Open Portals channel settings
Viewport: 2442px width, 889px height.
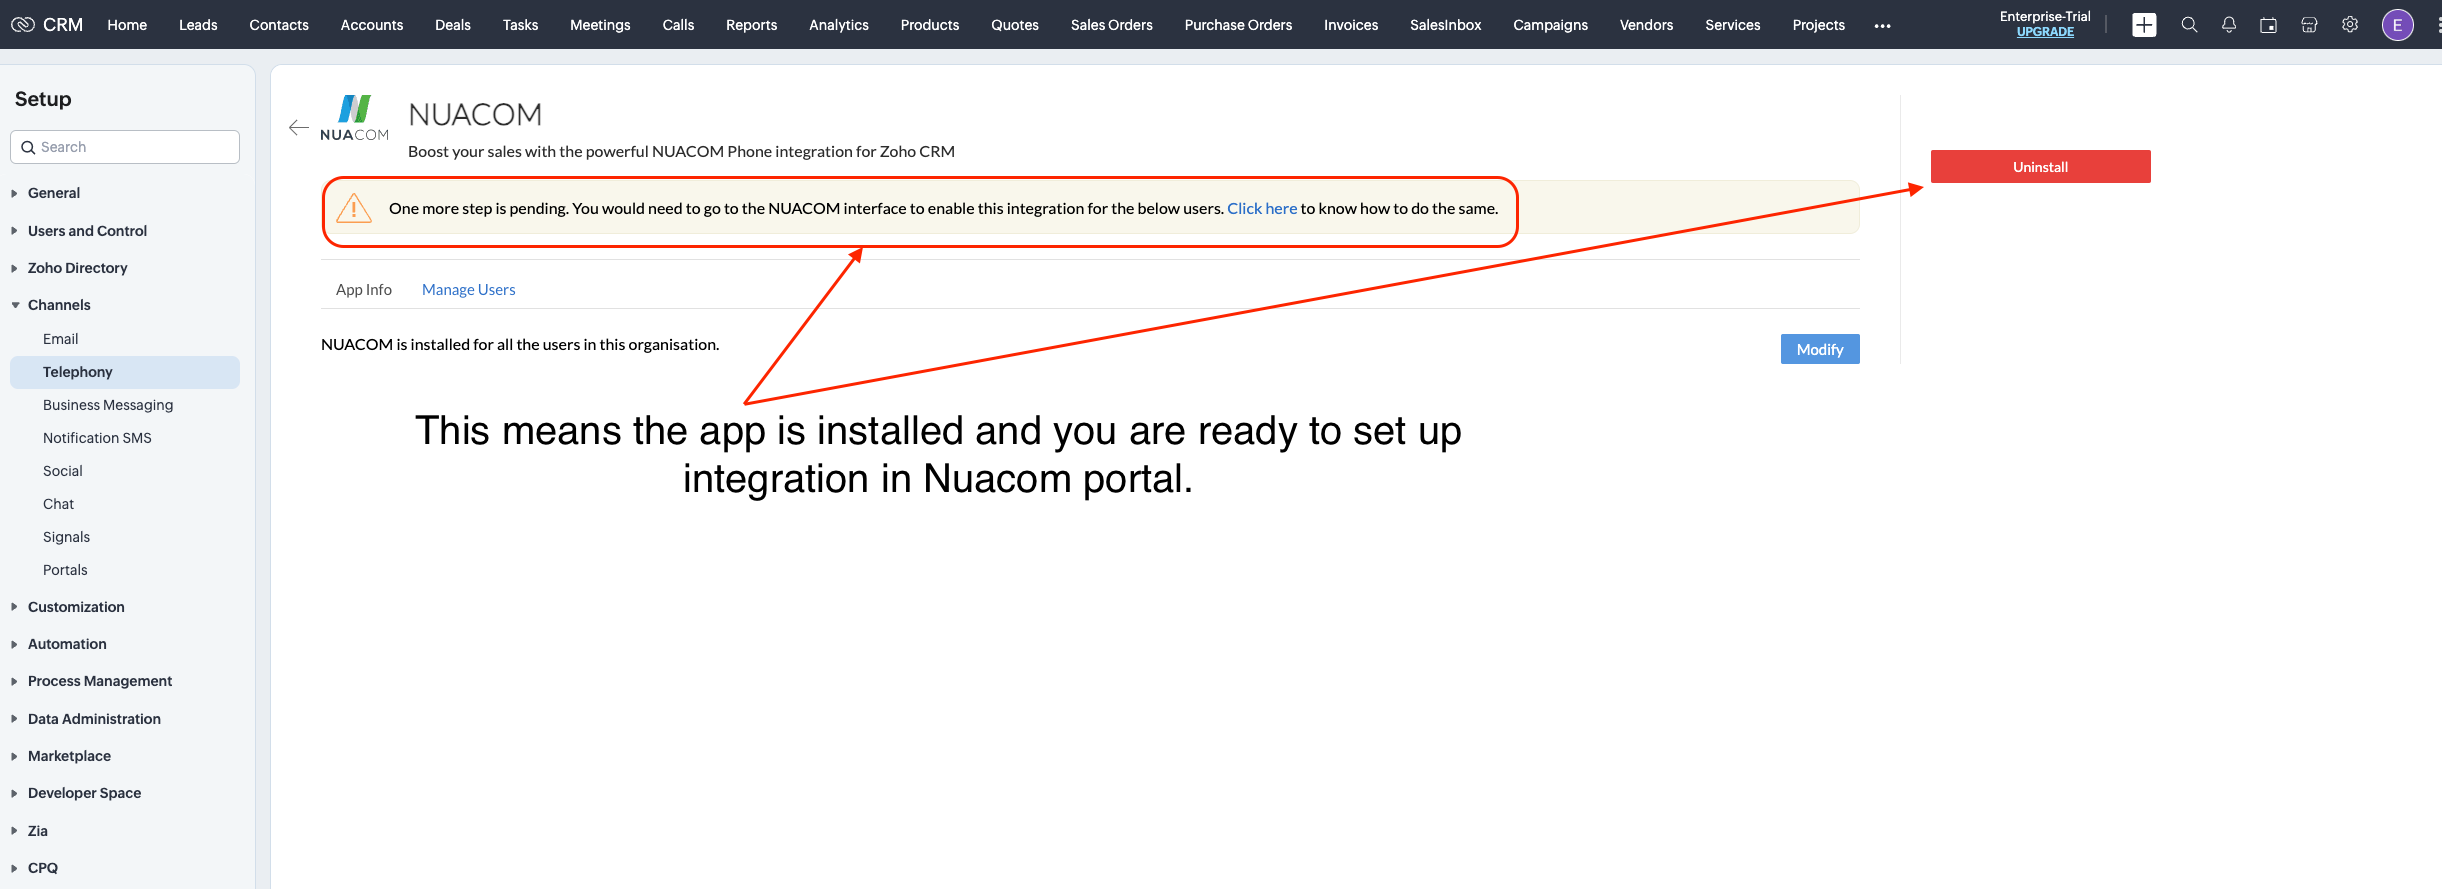click(x=65, y=570)
